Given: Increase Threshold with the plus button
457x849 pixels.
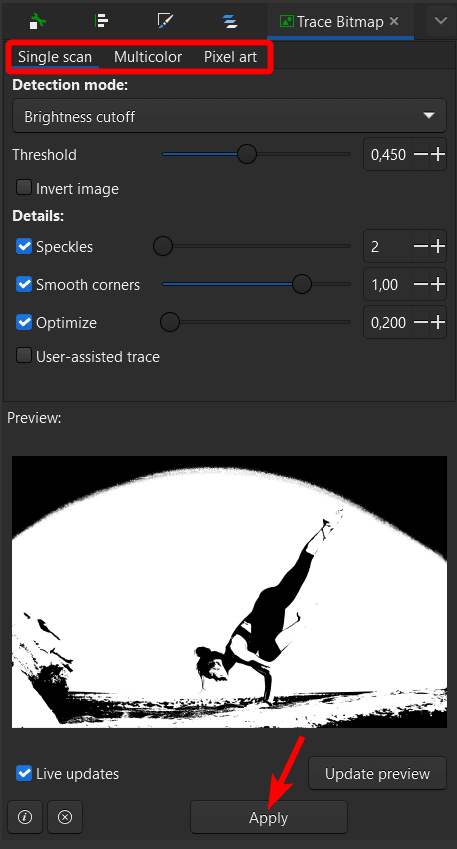Looking at the screenshot, I should (x=438, y=154).
